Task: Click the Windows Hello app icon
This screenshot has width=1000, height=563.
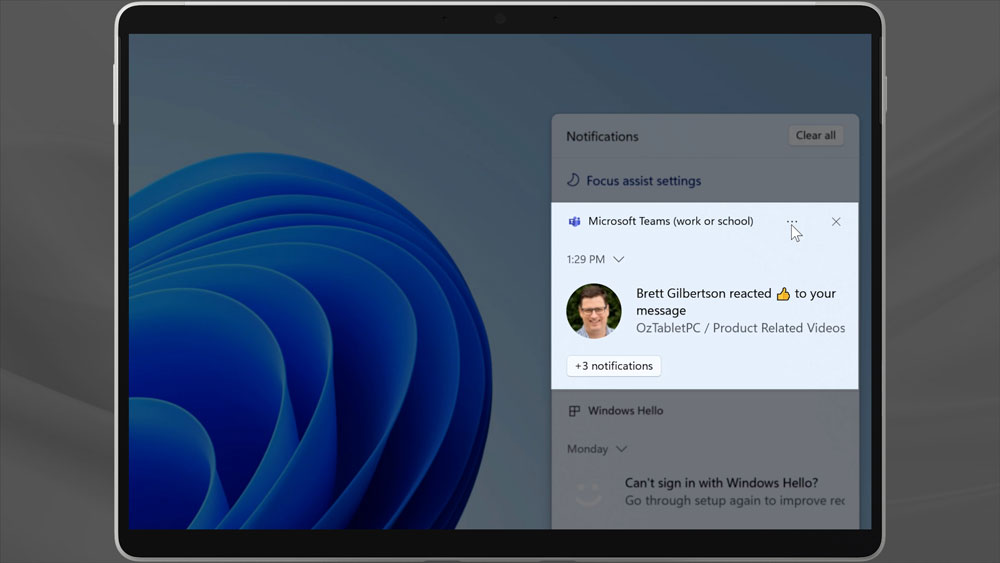Action: 574,411
